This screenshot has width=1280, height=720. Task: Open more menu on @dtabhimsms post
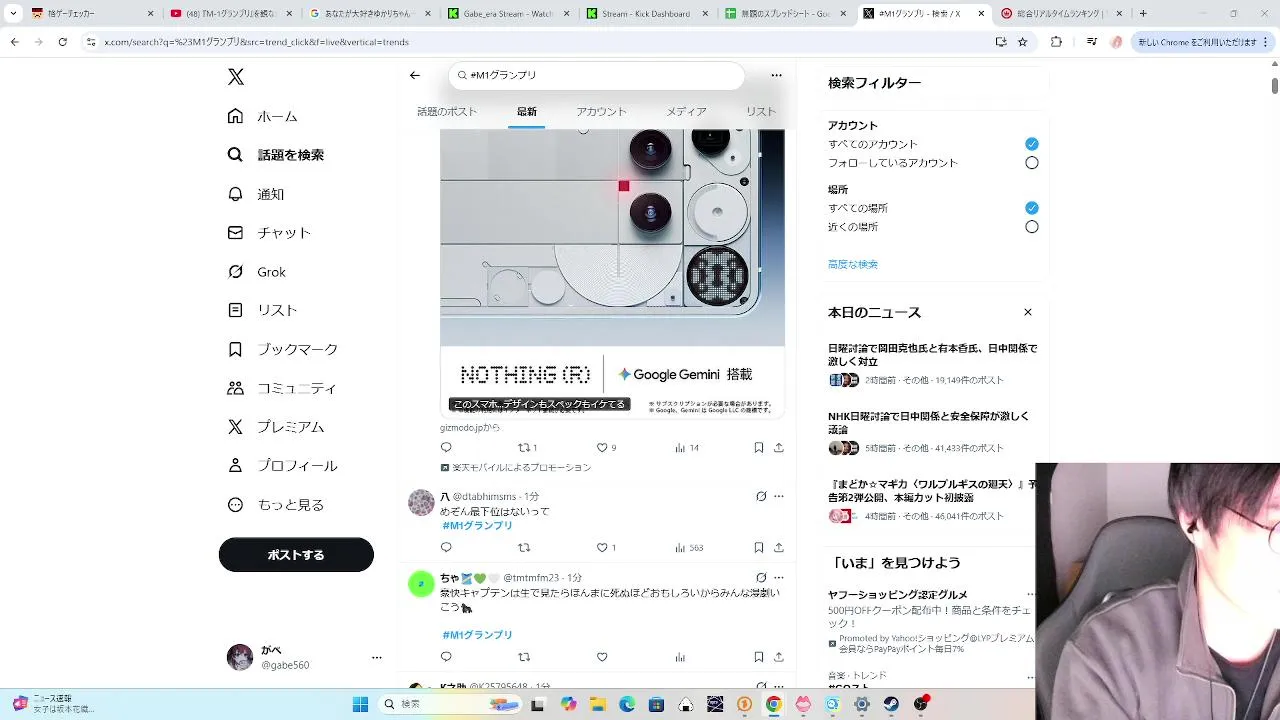pos(779,496)
